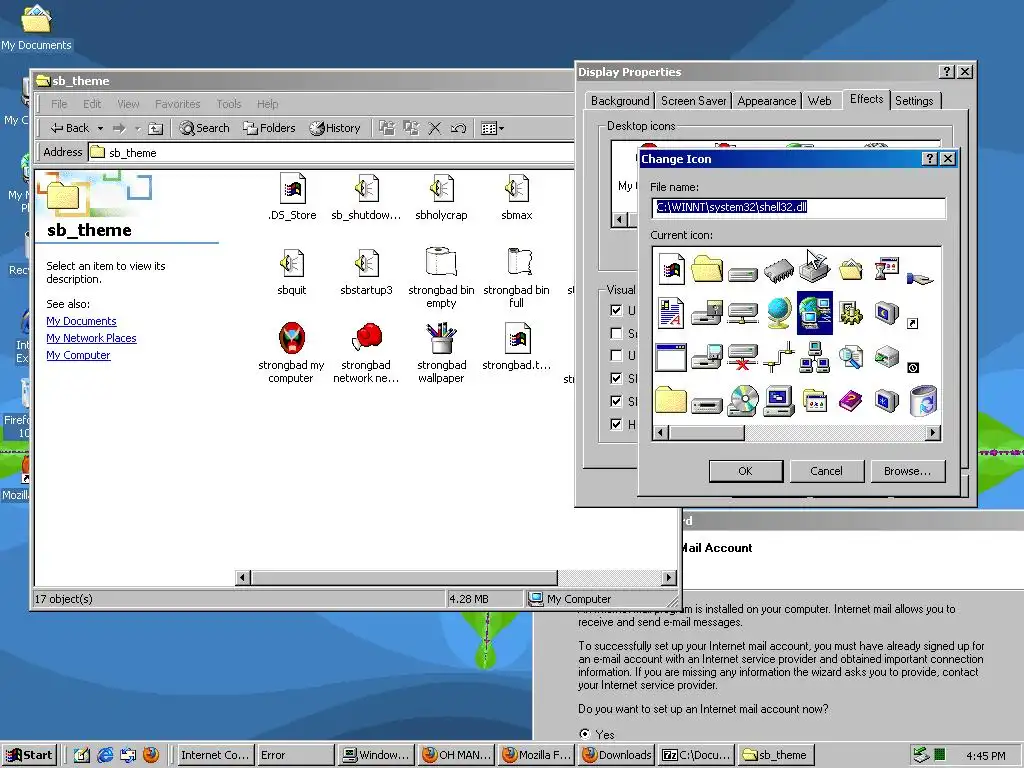Click the Delete X toolbar icon

pos(434,128)
